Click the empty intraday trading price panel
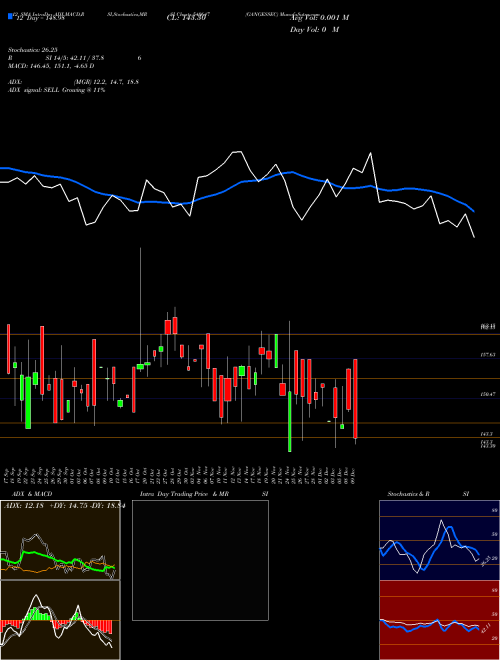The width and height of the screenshot is (500, 660). click(x=200, y=560)
